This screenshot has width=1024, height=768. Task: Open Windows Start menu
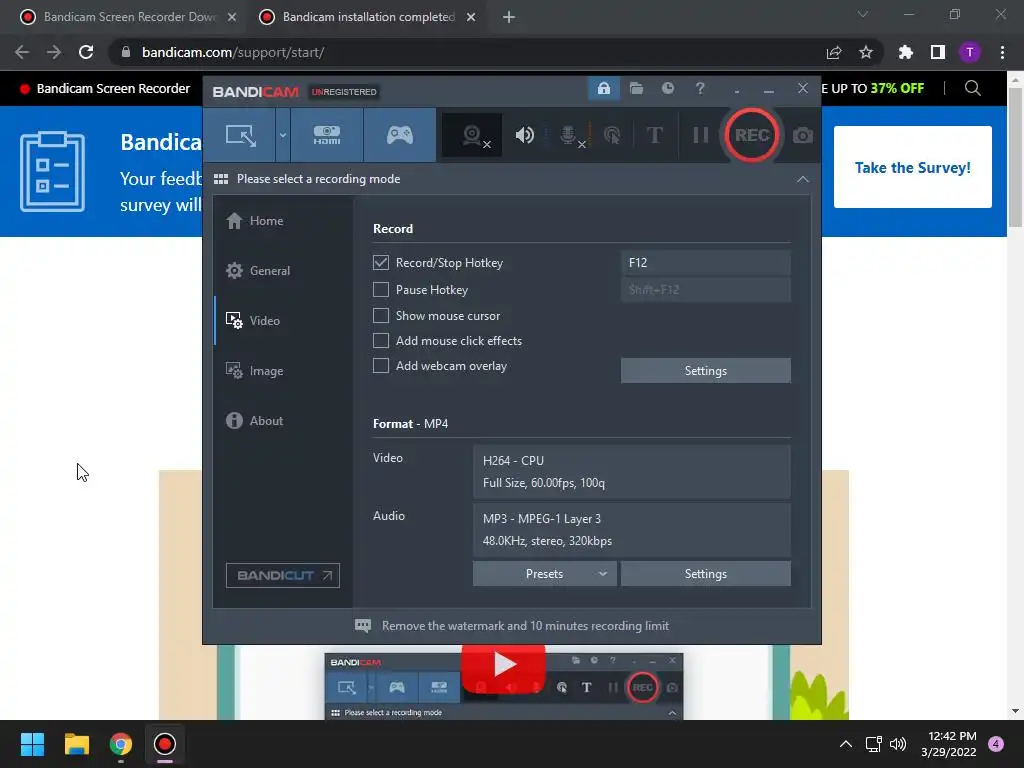[32, 744]
